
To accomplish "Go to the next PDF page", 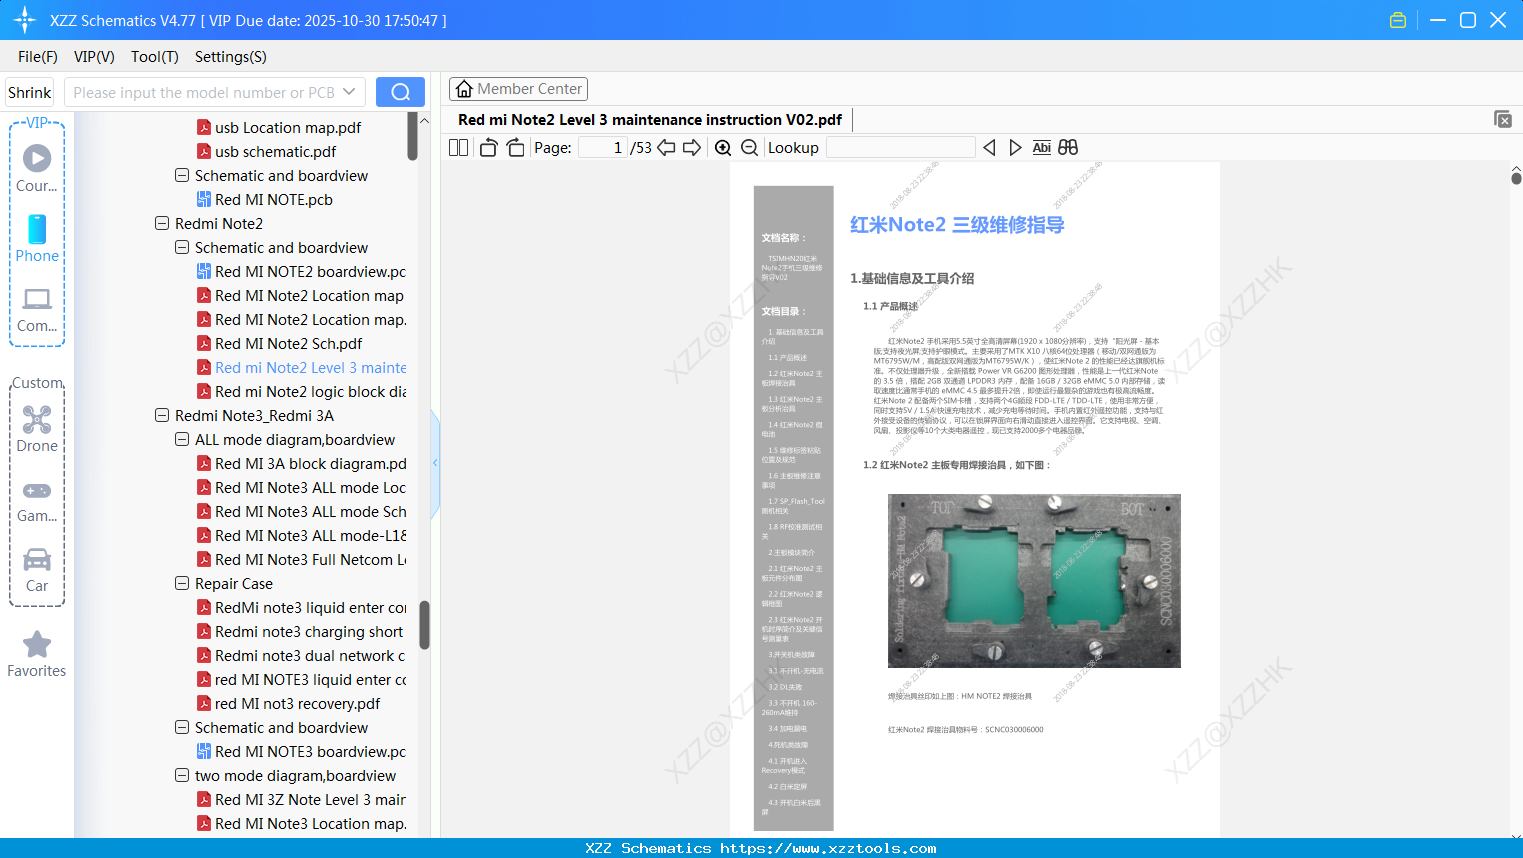I will (690, 147).
